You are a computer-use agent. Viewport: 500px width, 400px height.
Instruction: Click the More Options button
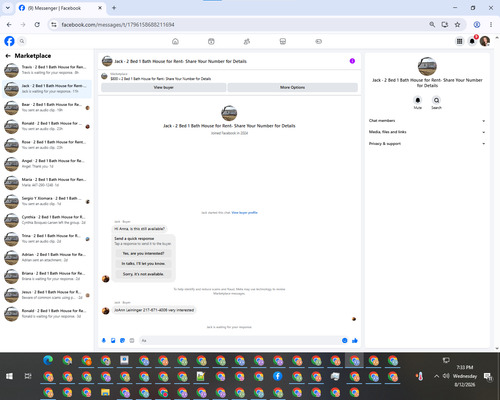coord(292,87)
